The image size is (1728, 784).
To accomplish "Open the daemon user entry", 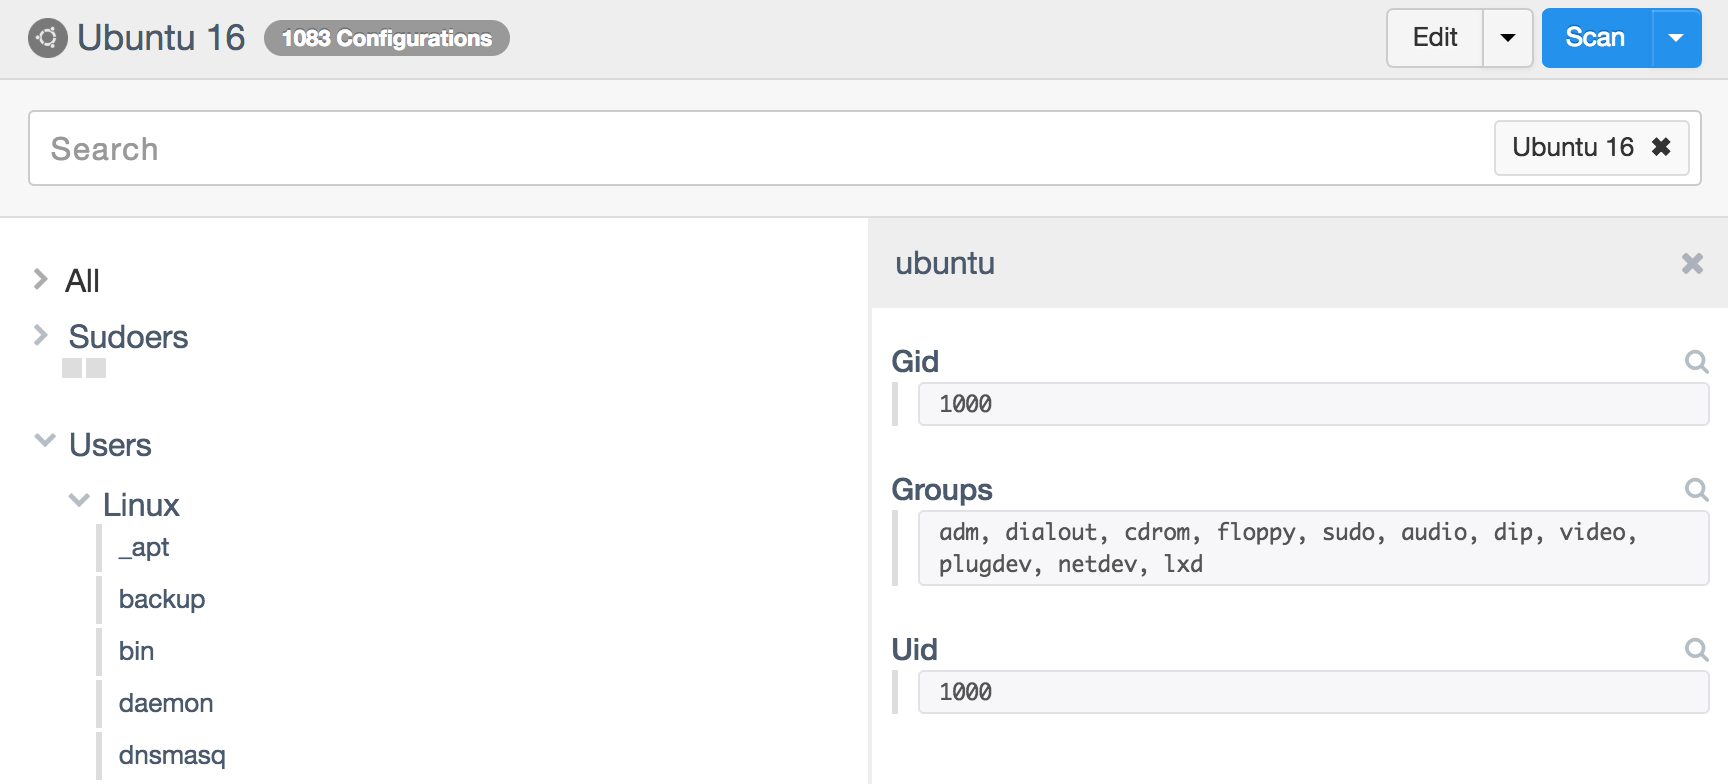I will pyautogui.click(x=166, y=703).
